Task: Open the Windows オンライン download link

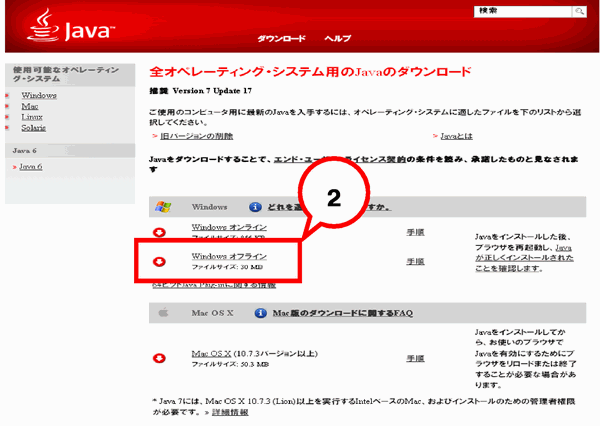Action: pos(229,227)
